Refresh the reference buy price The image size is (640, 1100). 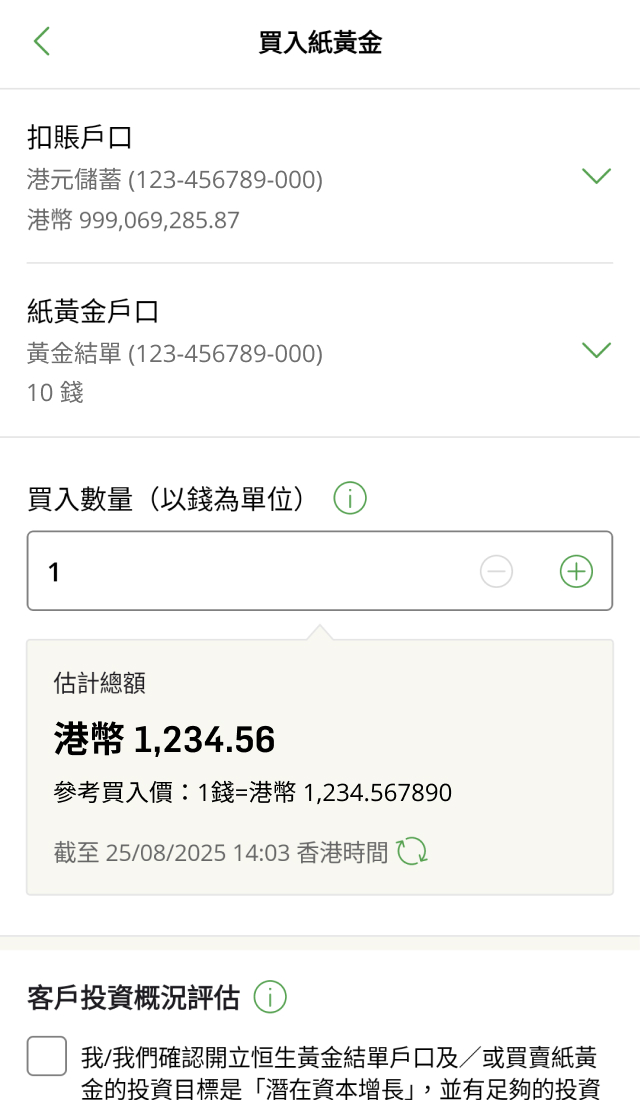(x=412, y=852)
